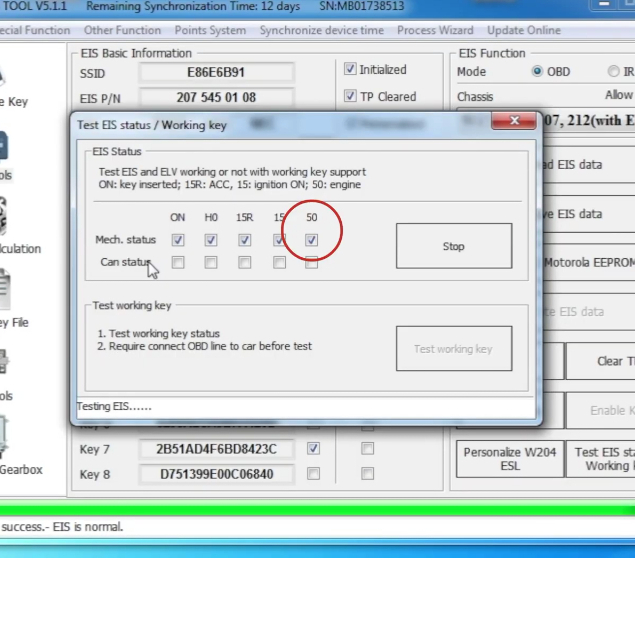Select OBD mode radio button
The height and width of the screenshot is (635, 635).
click(x=537, y=72)
